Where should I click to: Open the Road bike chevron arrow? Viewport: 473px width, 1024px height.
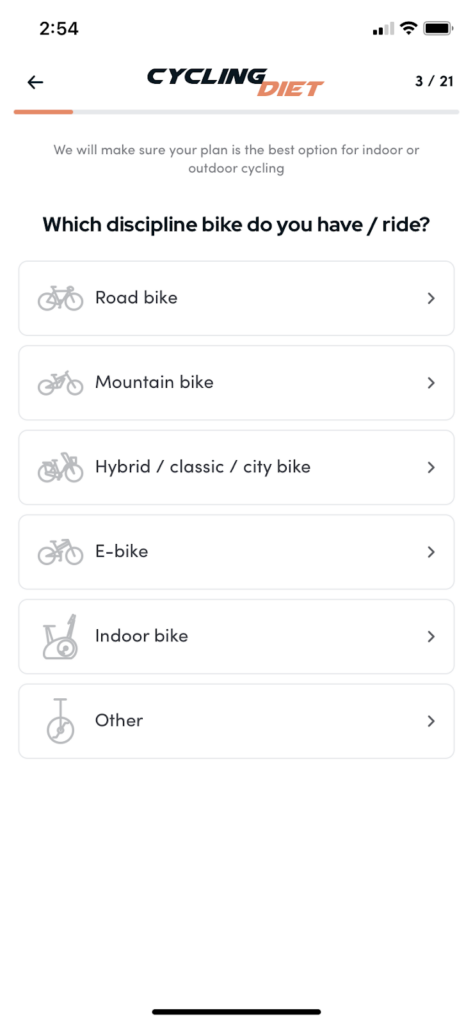coord(431,298)
